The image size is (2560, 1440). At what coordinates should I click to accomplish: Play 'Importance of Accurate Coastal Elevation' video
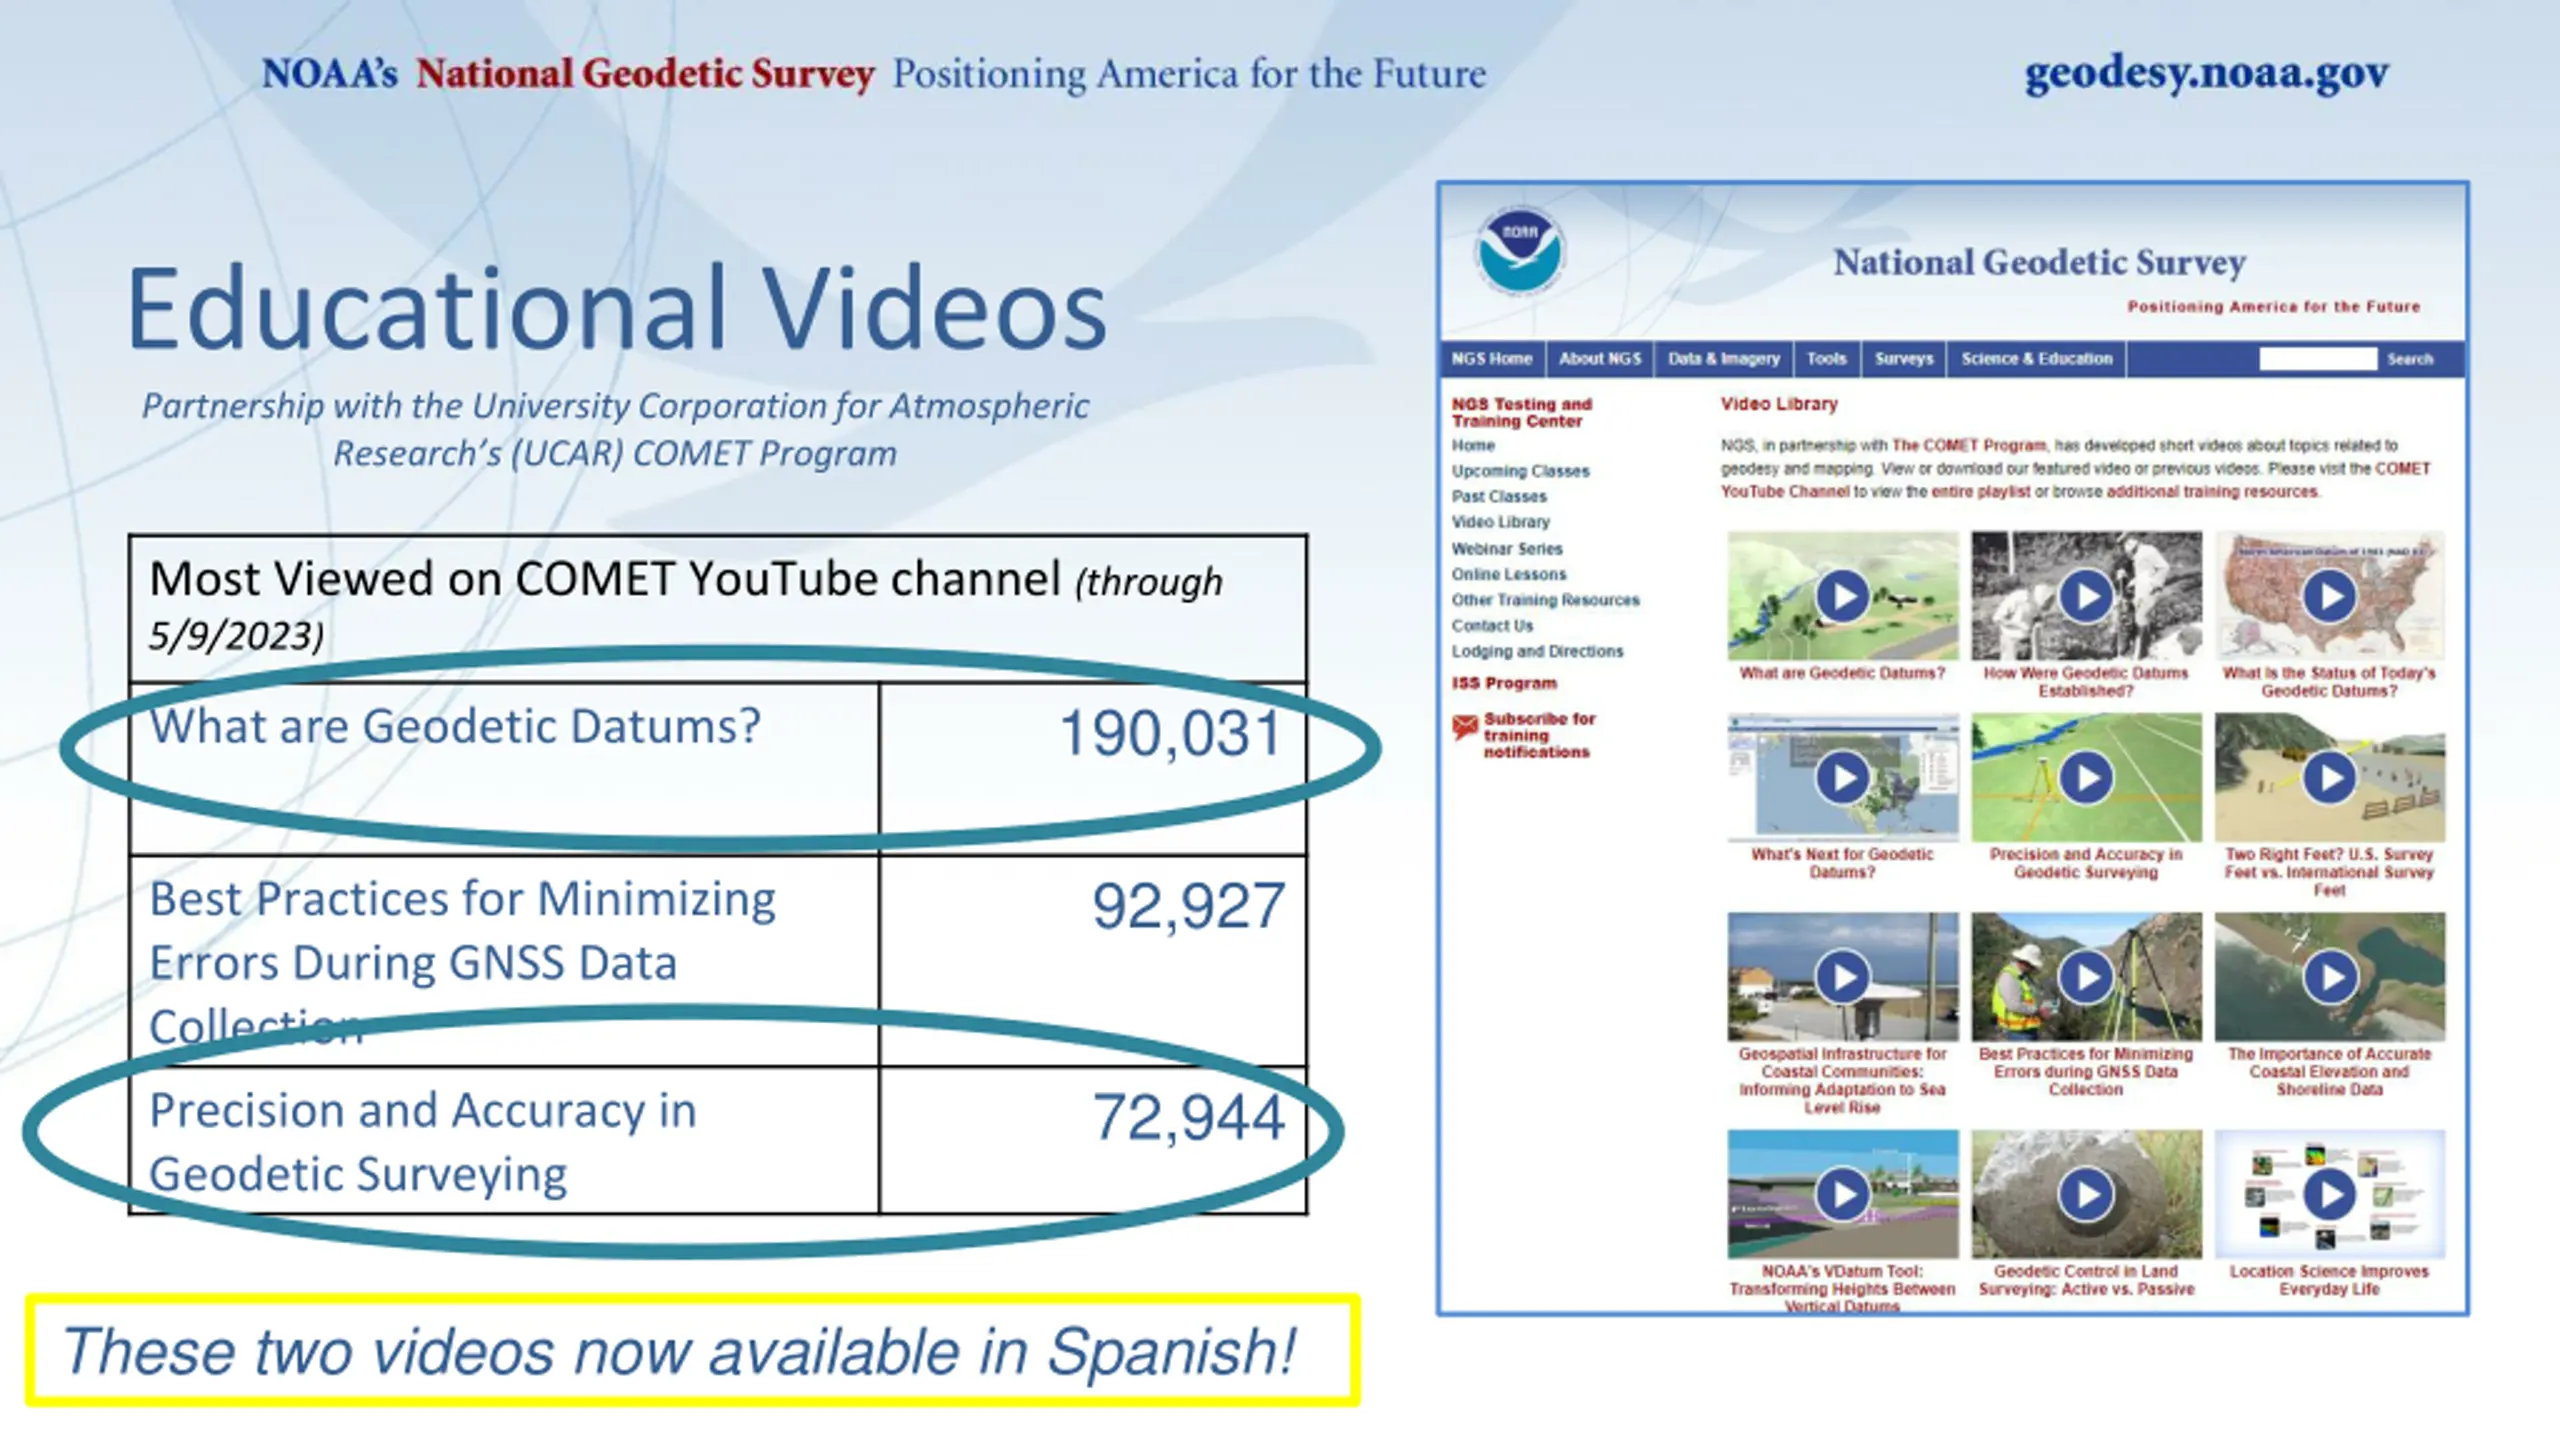coord(2330,976)
